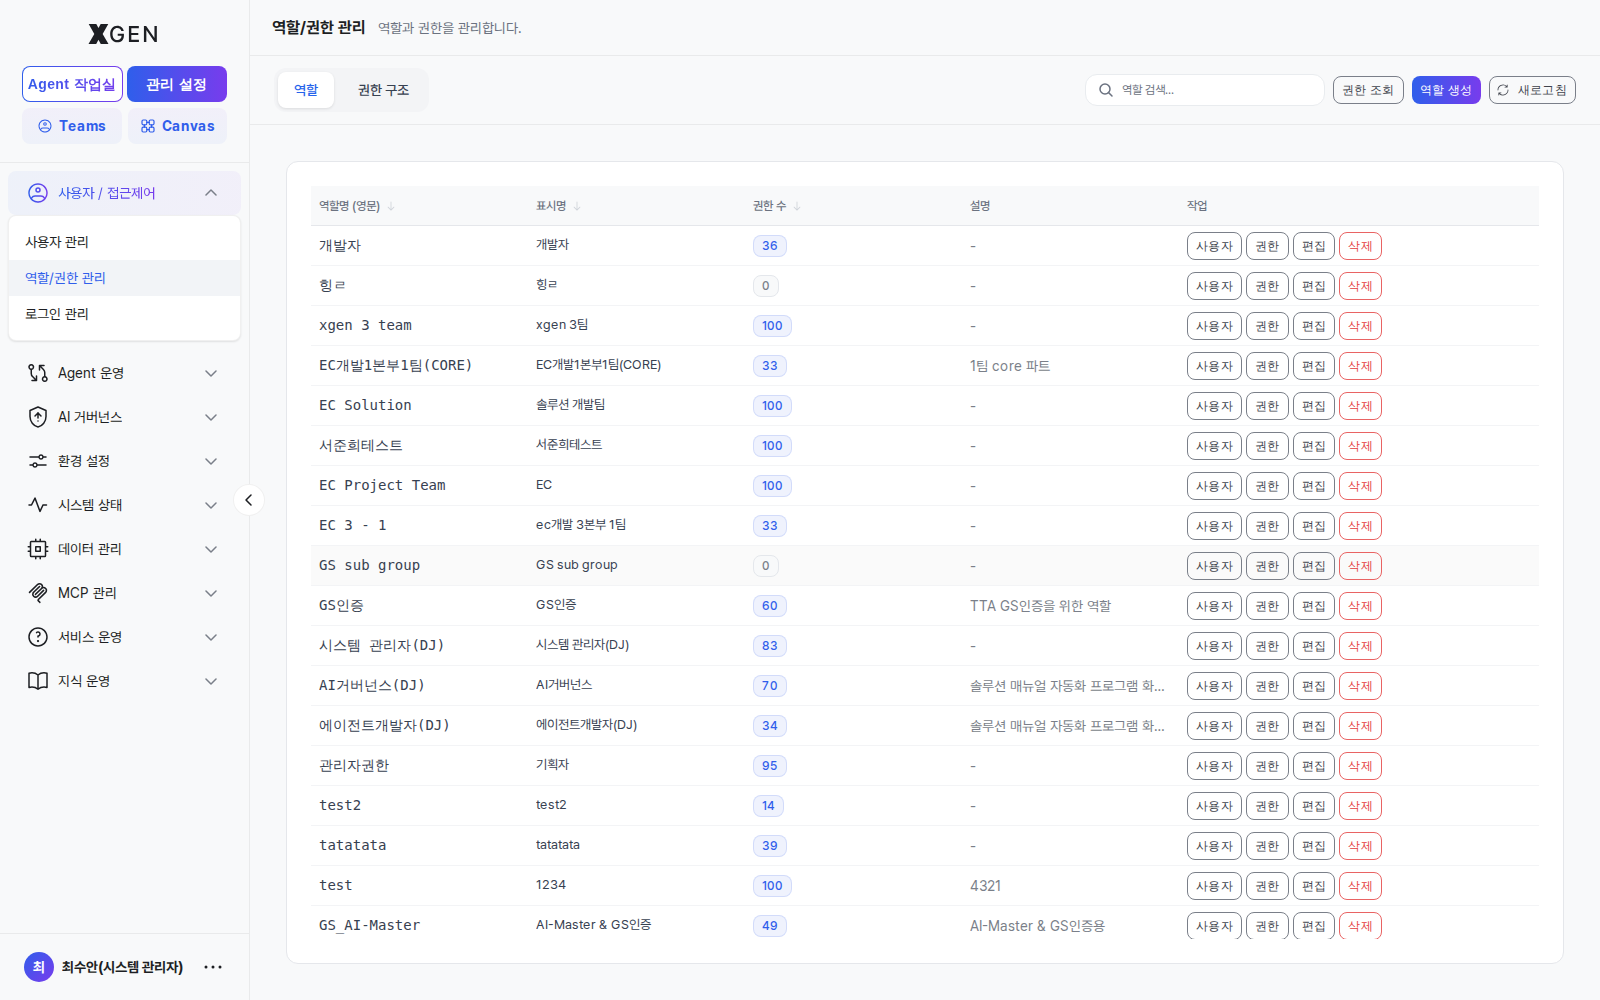Click 사용자 button for 개발자 row
The width and height of the screenshot is (1600, 1000).
point(1214,246)
